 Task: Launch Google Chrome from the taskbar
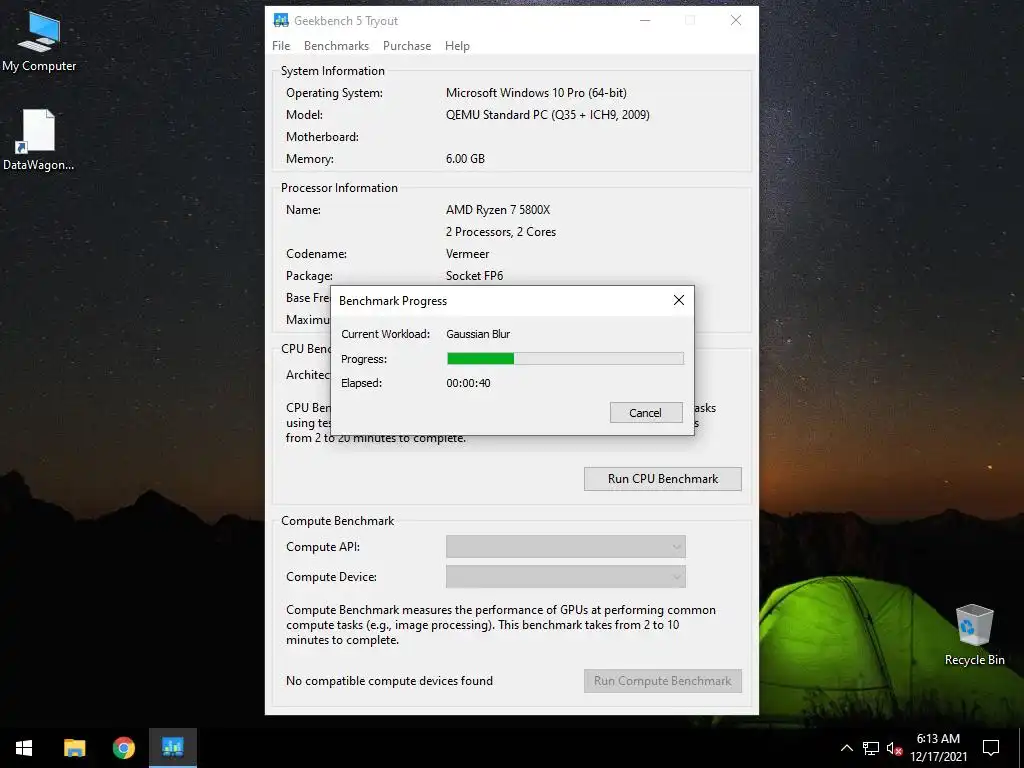pyautogui.click(x=123, y=748)
